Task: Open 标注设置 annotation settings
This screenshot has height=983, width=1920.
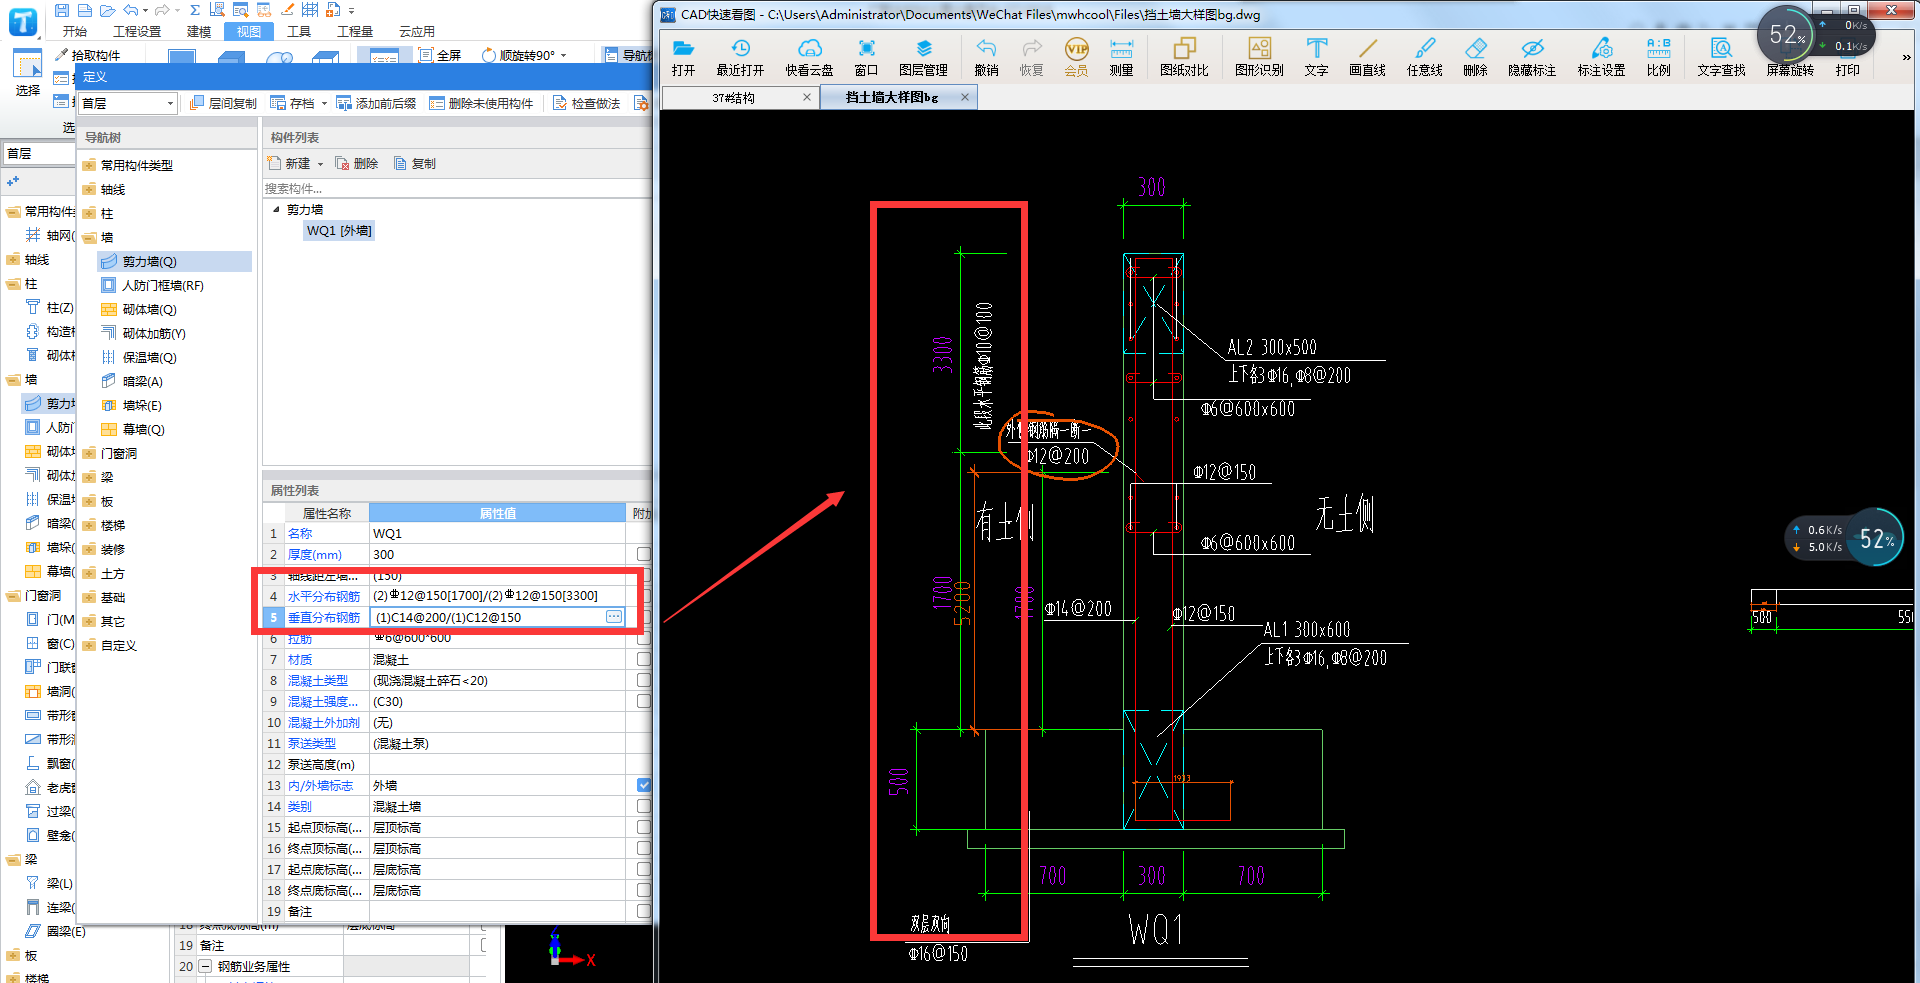Action: [1601, 57]
